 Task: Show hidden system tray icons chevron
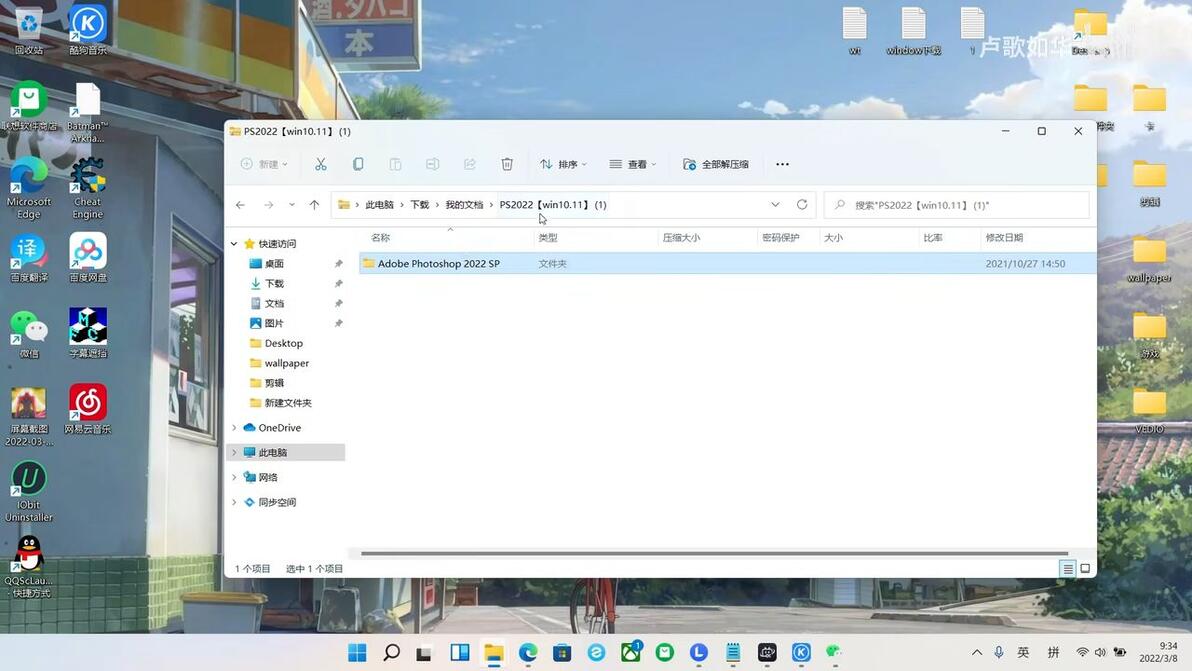[977, 652]
